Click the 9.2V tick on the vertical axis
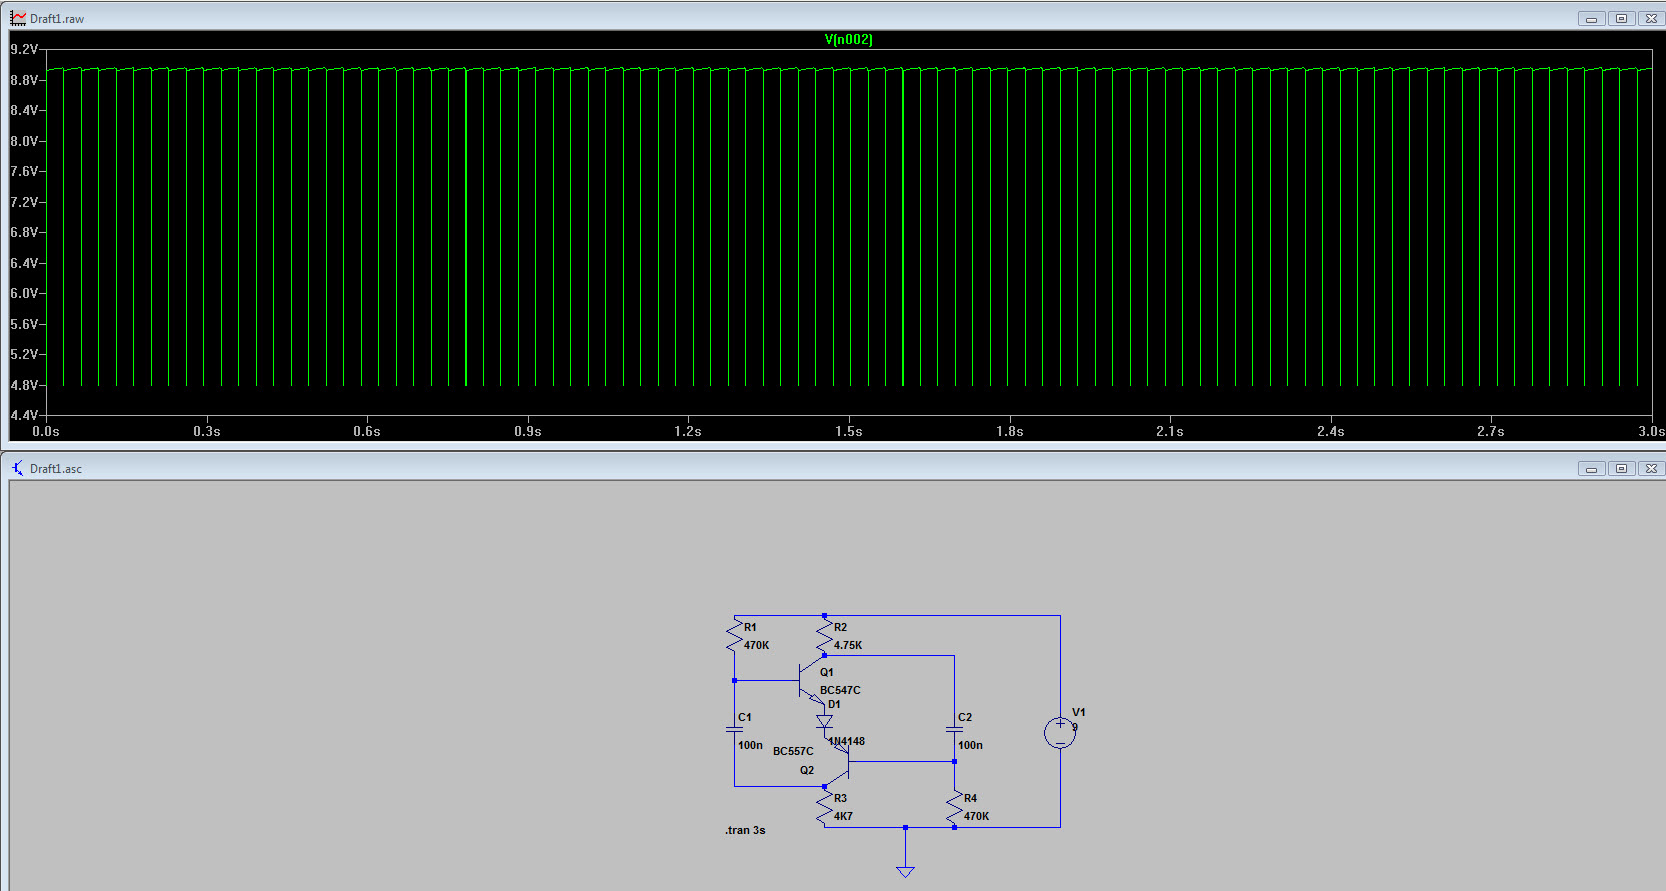 tap(24, 49)
